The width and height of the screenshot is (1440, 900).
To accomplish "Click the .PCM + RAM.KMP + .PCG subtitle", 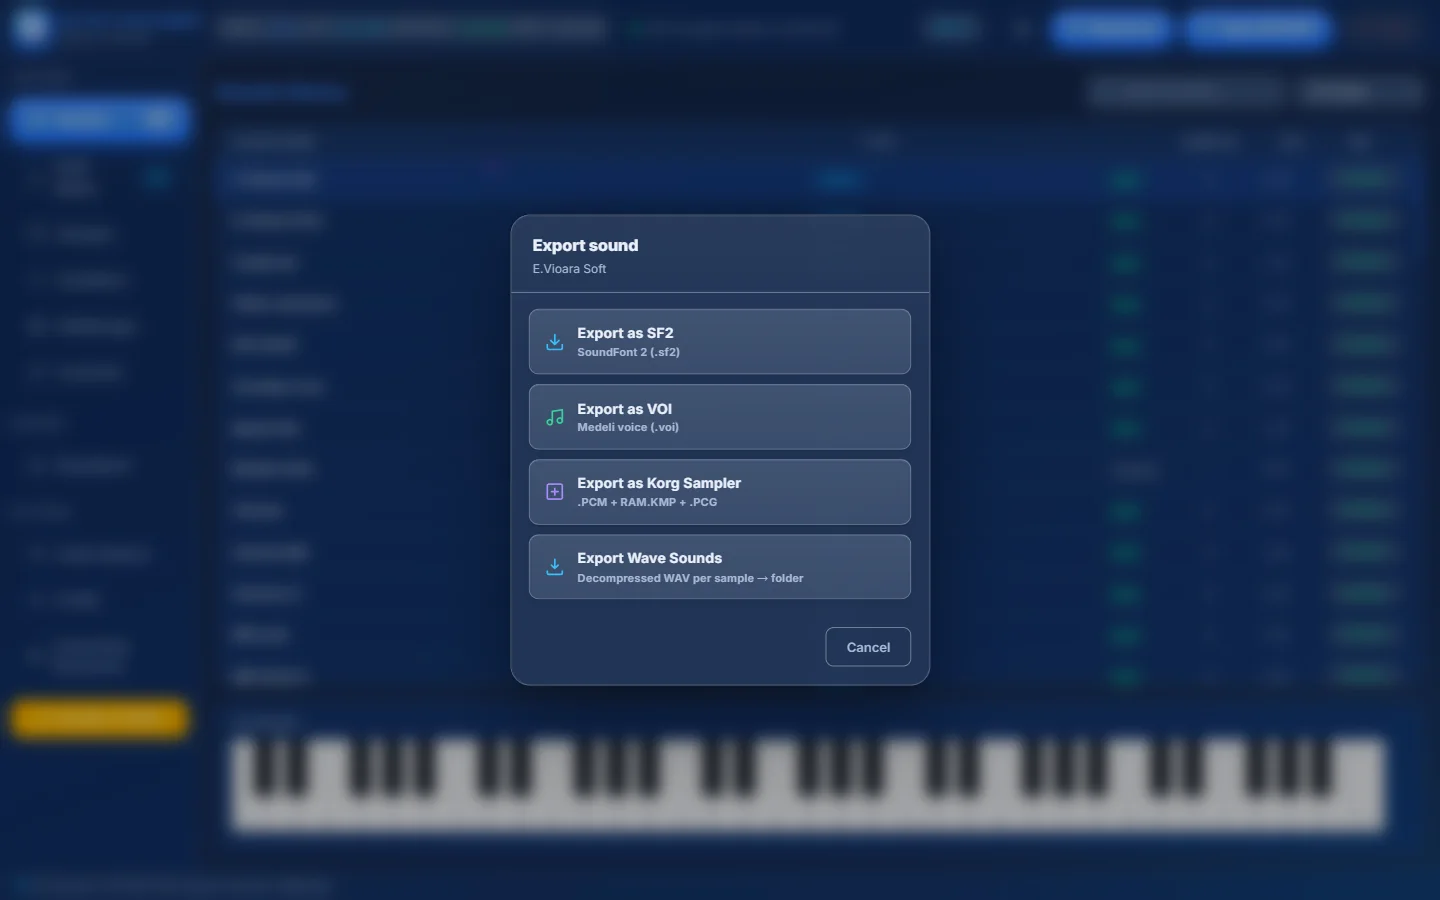I will click(x=647, y=502).
